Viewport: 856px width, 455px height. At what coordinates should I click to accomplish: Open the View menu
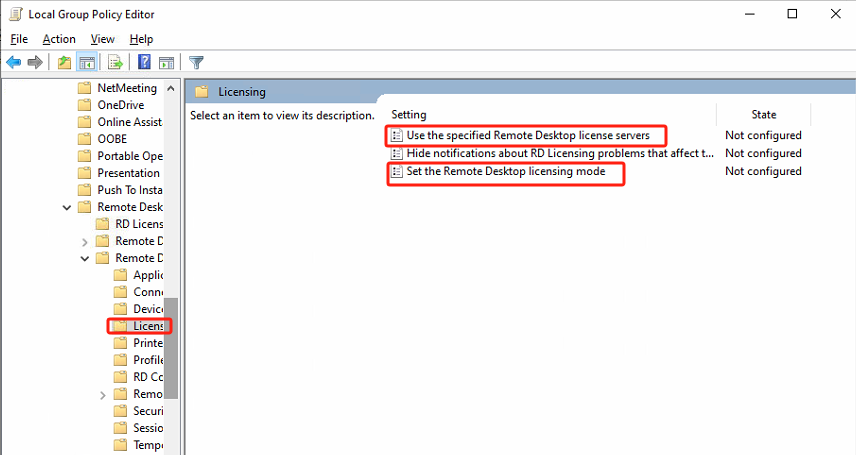(x=103, y=39)
